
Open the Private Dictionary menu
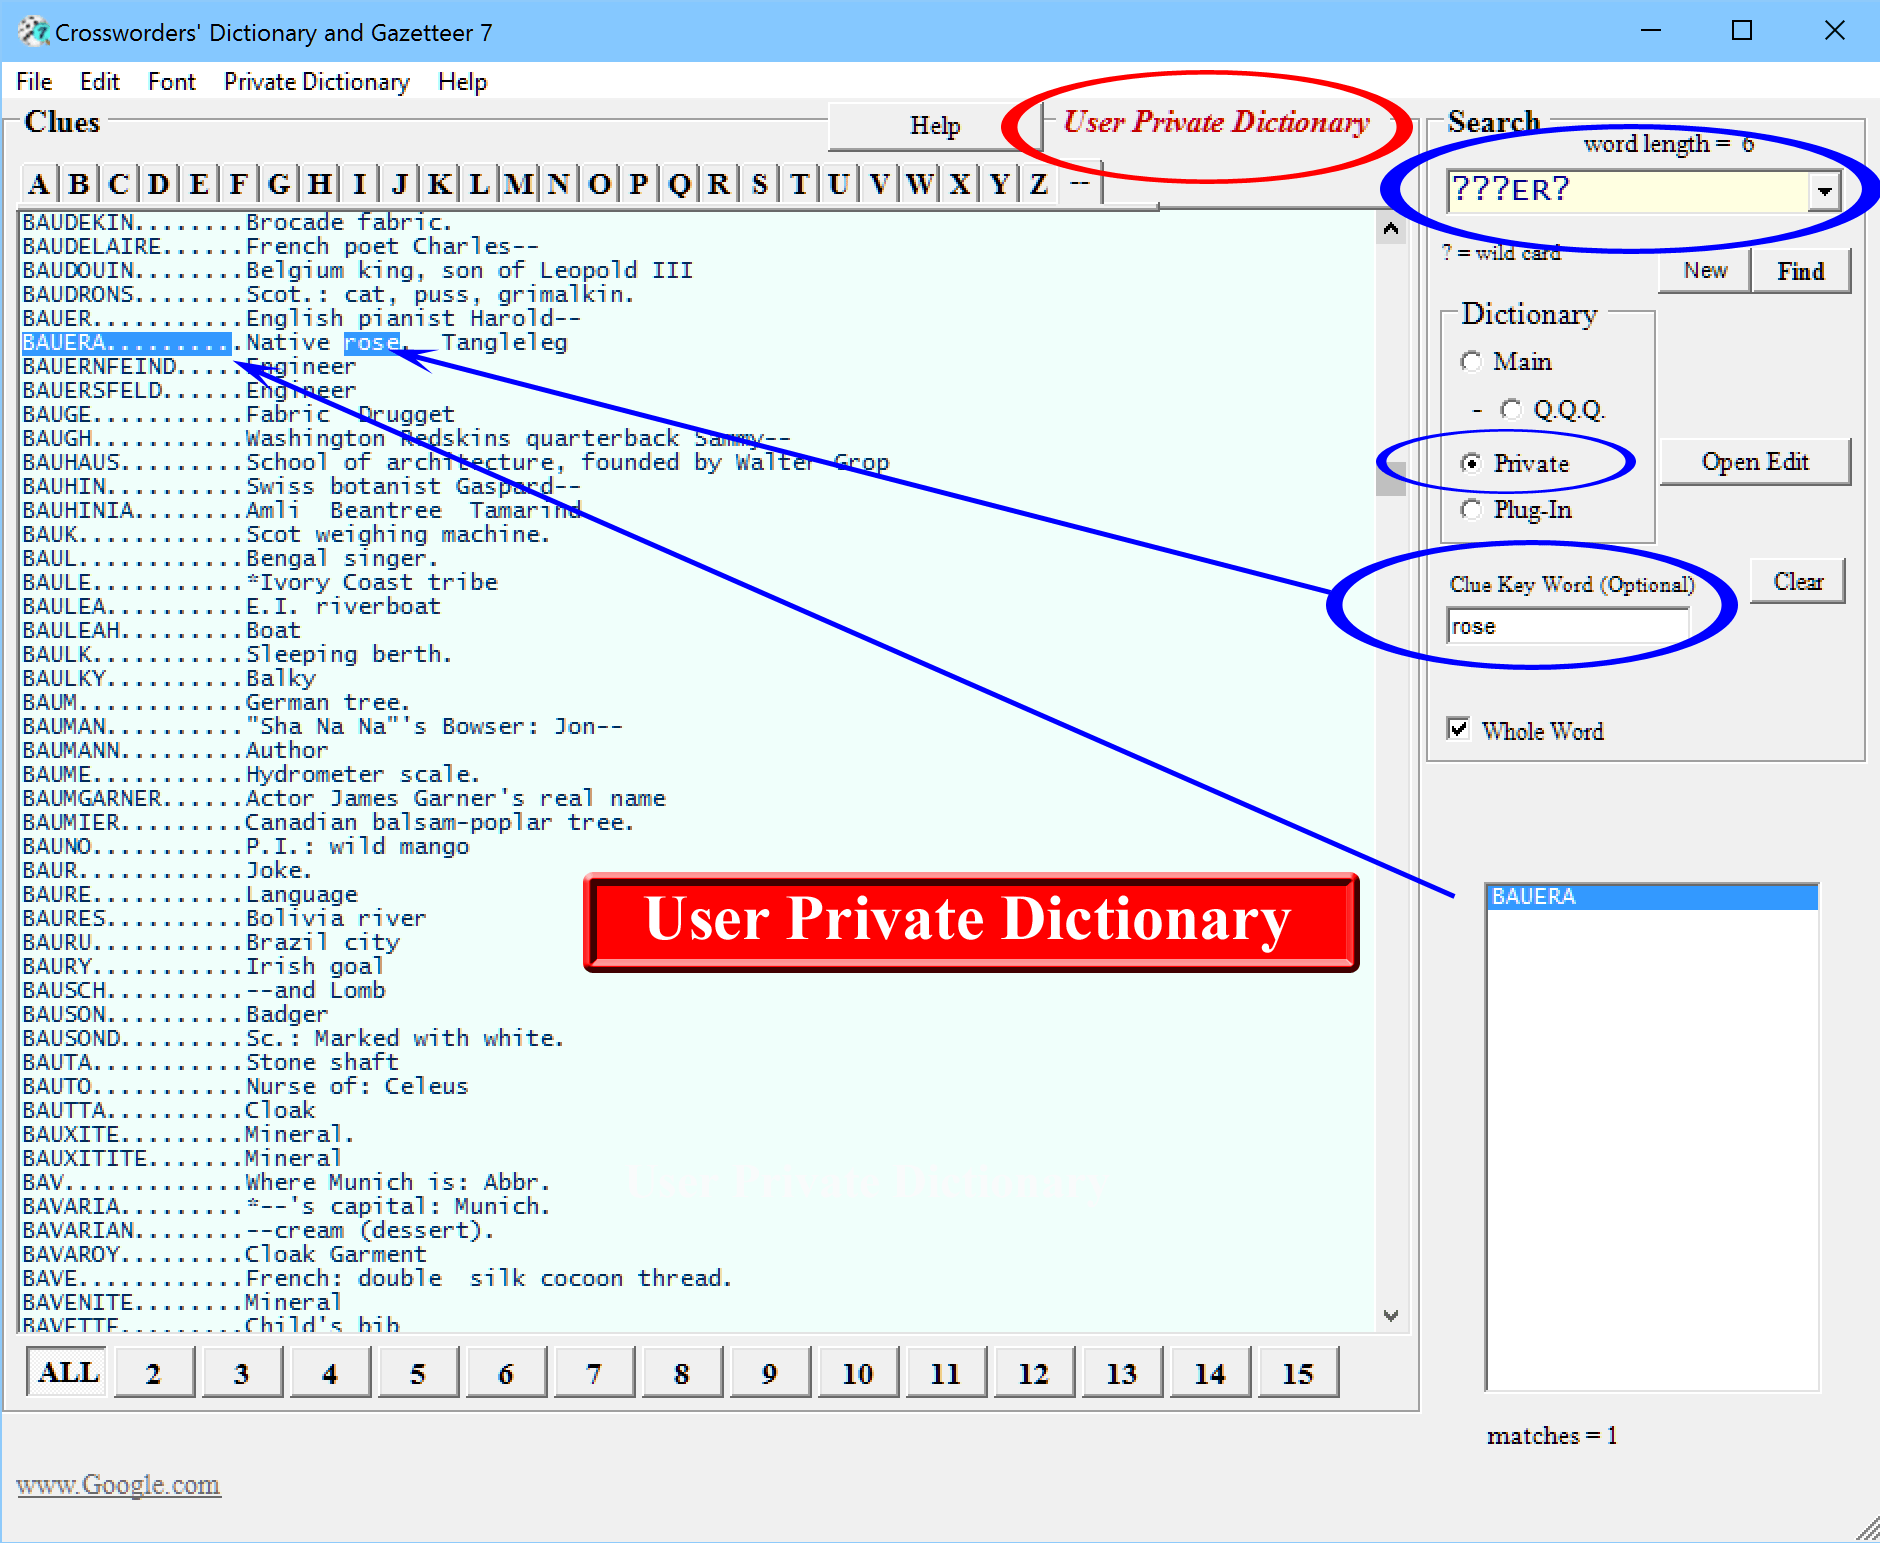316,81
